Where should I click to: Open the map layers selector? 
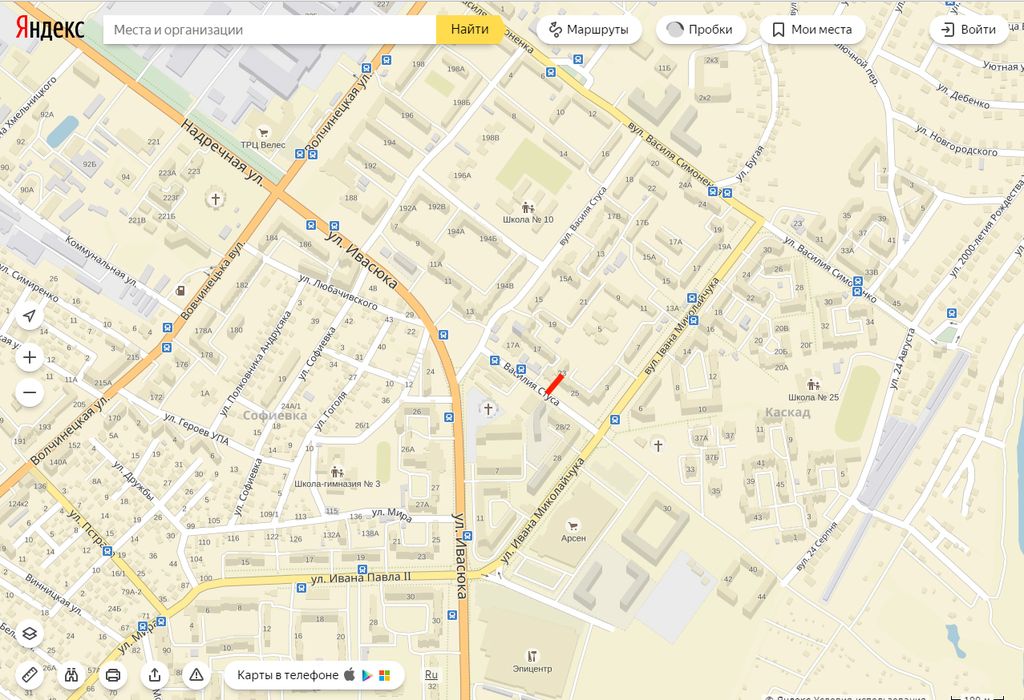click(29, 633)
